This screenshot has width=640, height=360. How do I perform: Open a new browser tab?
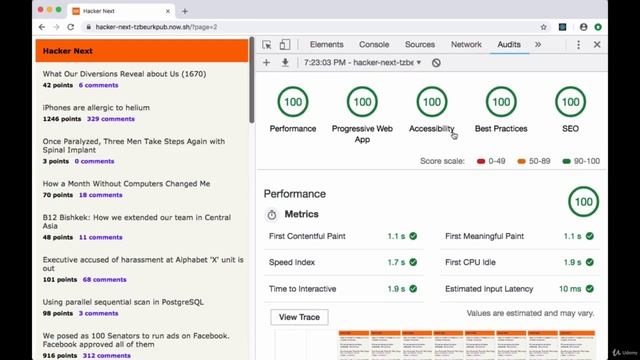(x=185, y=11)
